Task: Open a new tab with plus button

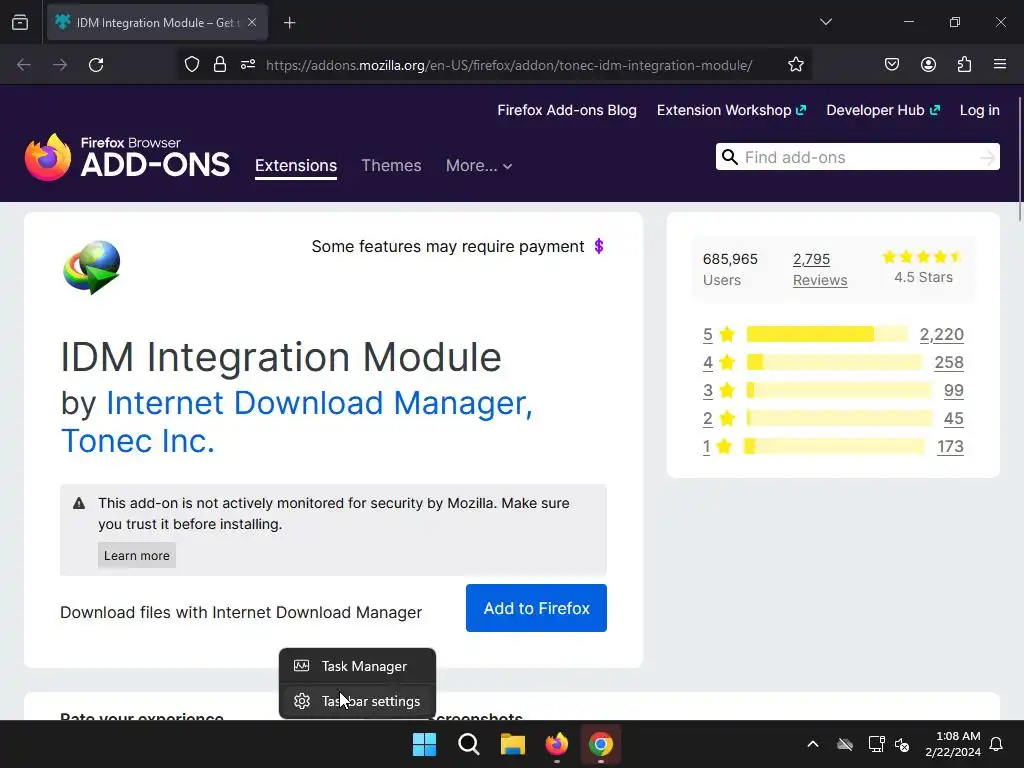Action: tap(289, 23)
